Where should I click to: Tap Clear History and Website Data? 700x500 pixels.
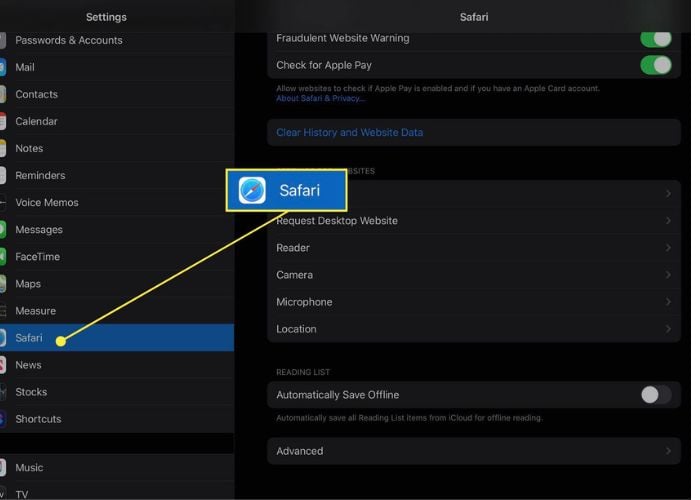click(x=474, y=133)
